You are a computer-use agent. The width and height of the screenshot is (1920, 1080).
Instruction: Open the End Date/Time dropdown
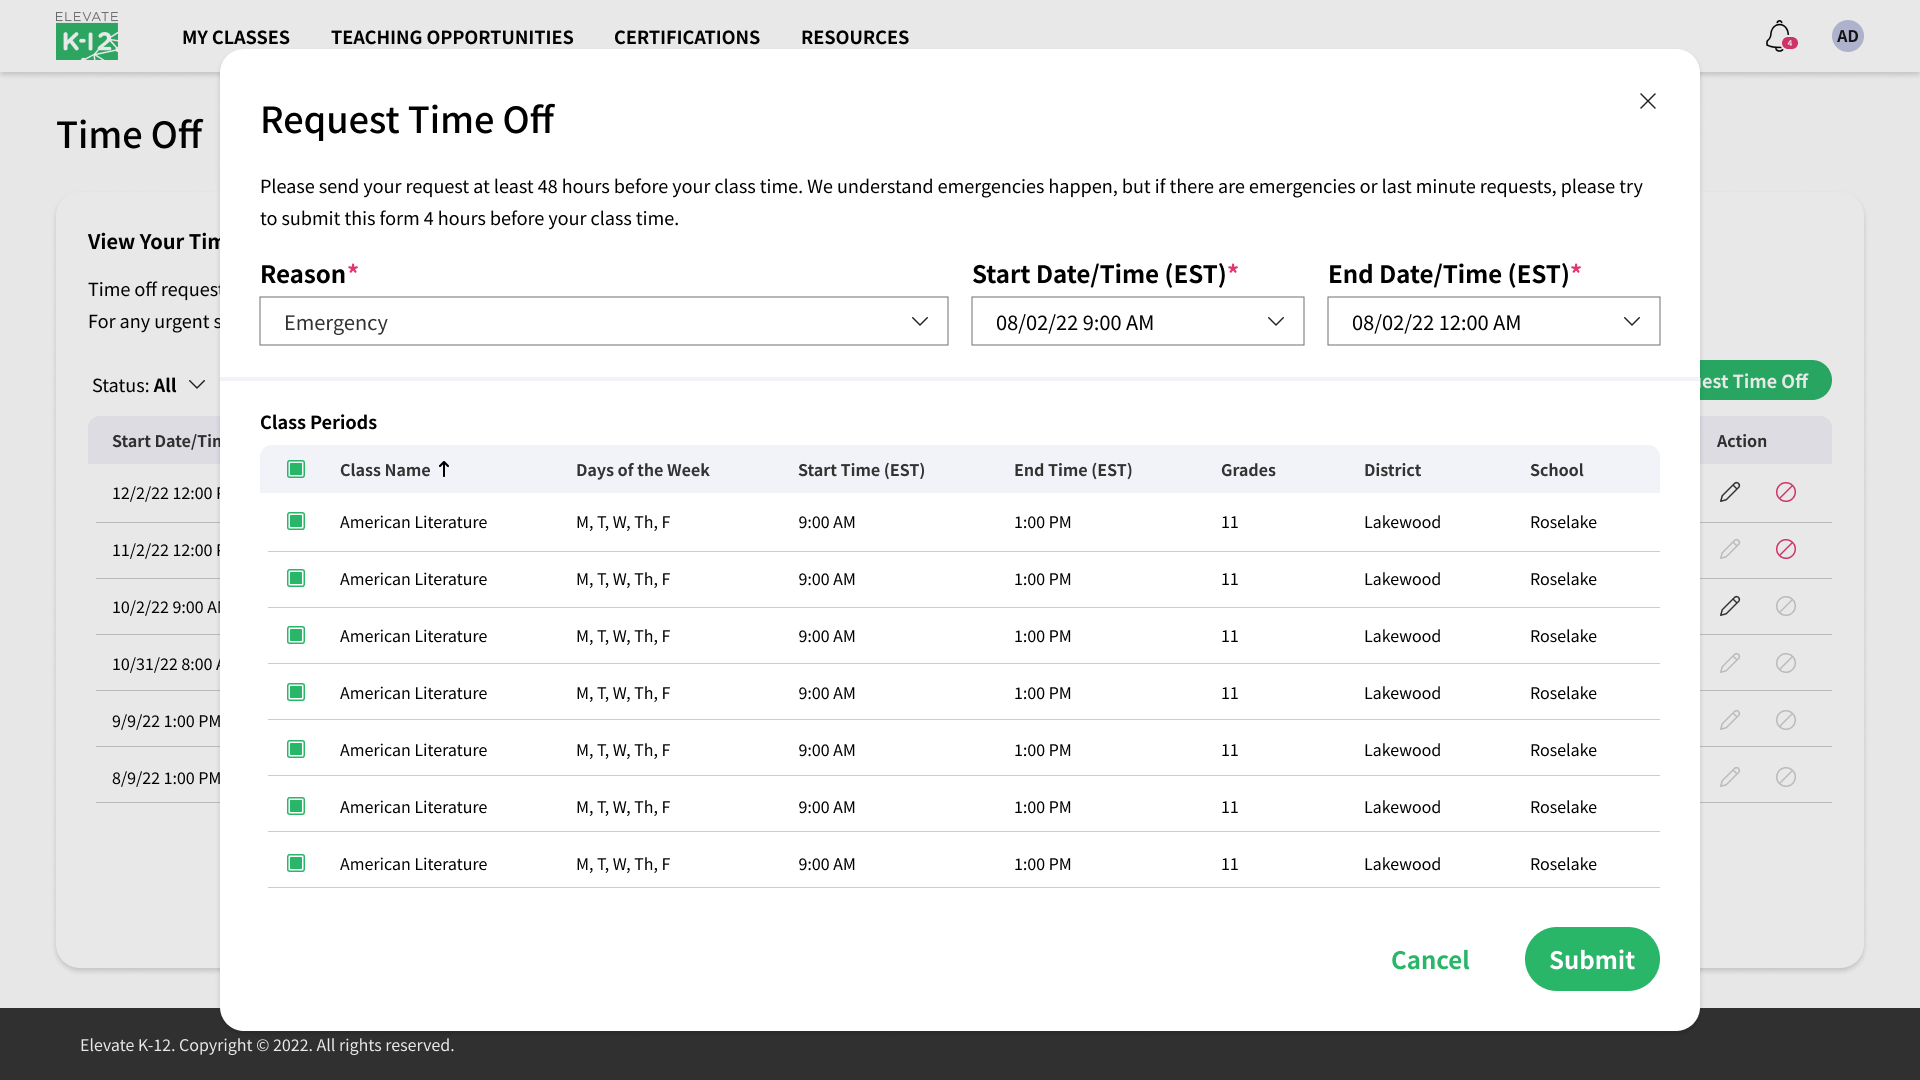(x=1494, y=321)
